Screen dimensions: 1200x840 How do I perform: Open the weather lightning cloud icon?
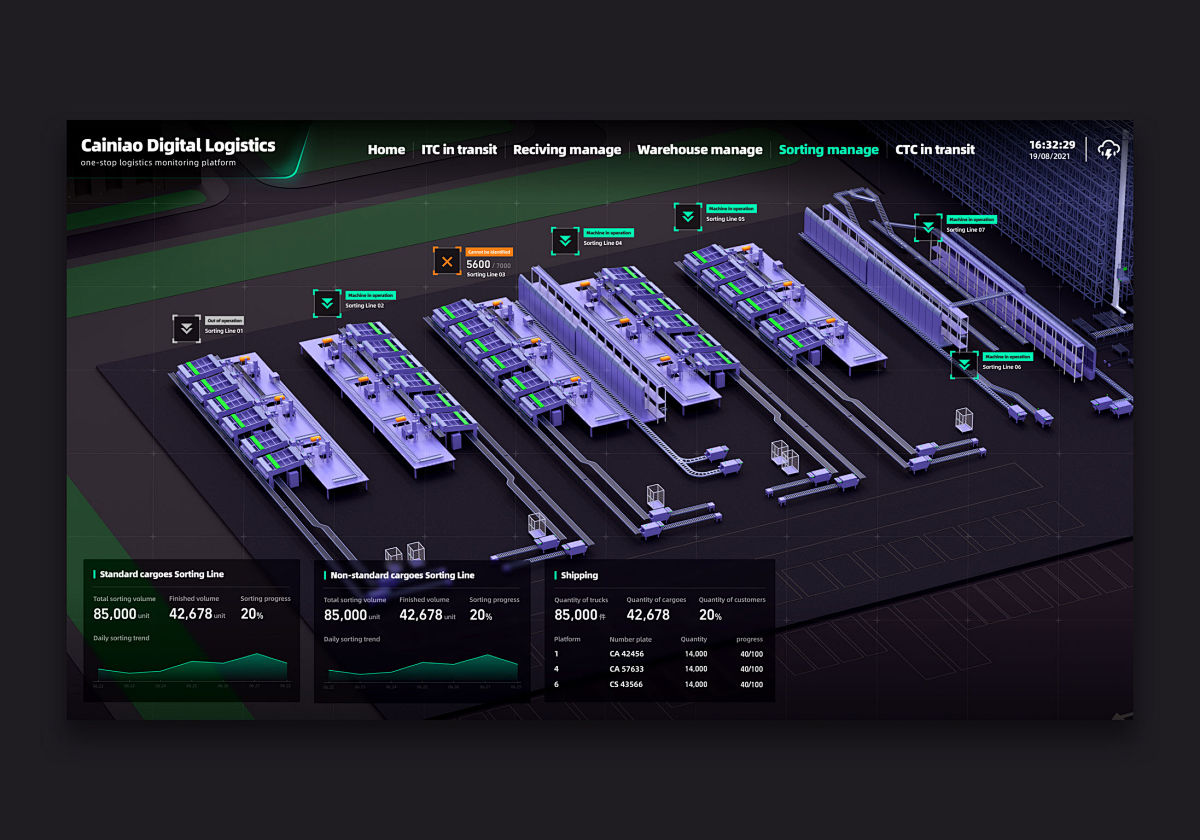pyautogui.click(x=1108, y=149)
